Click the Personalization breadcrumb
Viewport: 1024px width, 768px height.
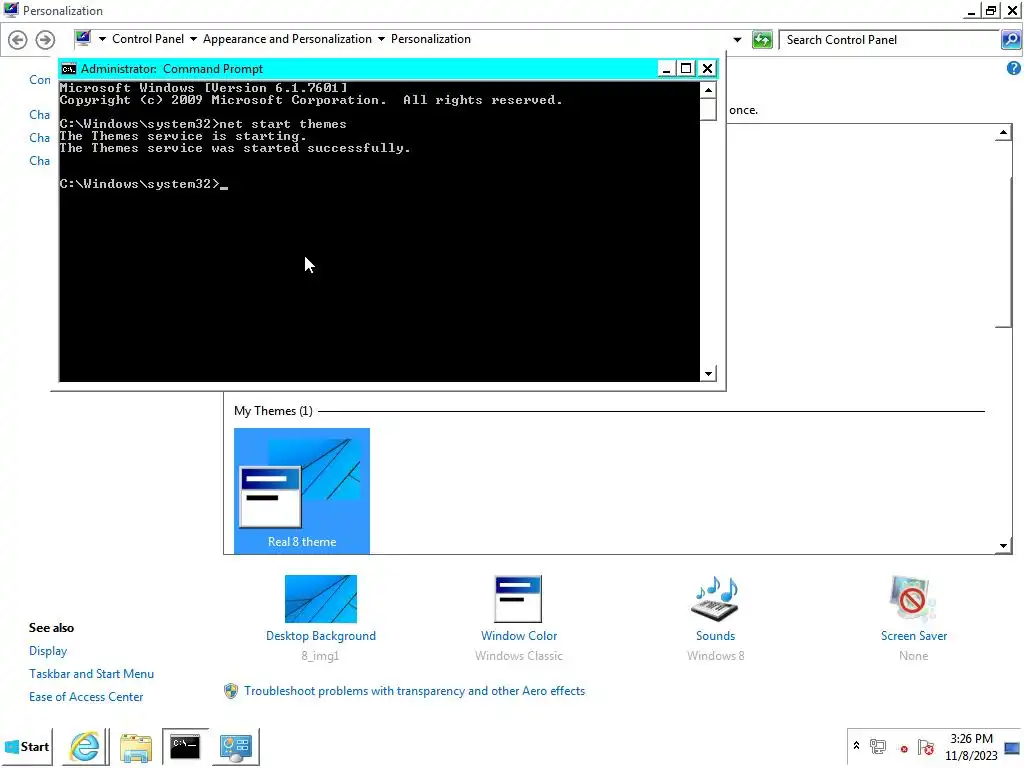(431, 39)
